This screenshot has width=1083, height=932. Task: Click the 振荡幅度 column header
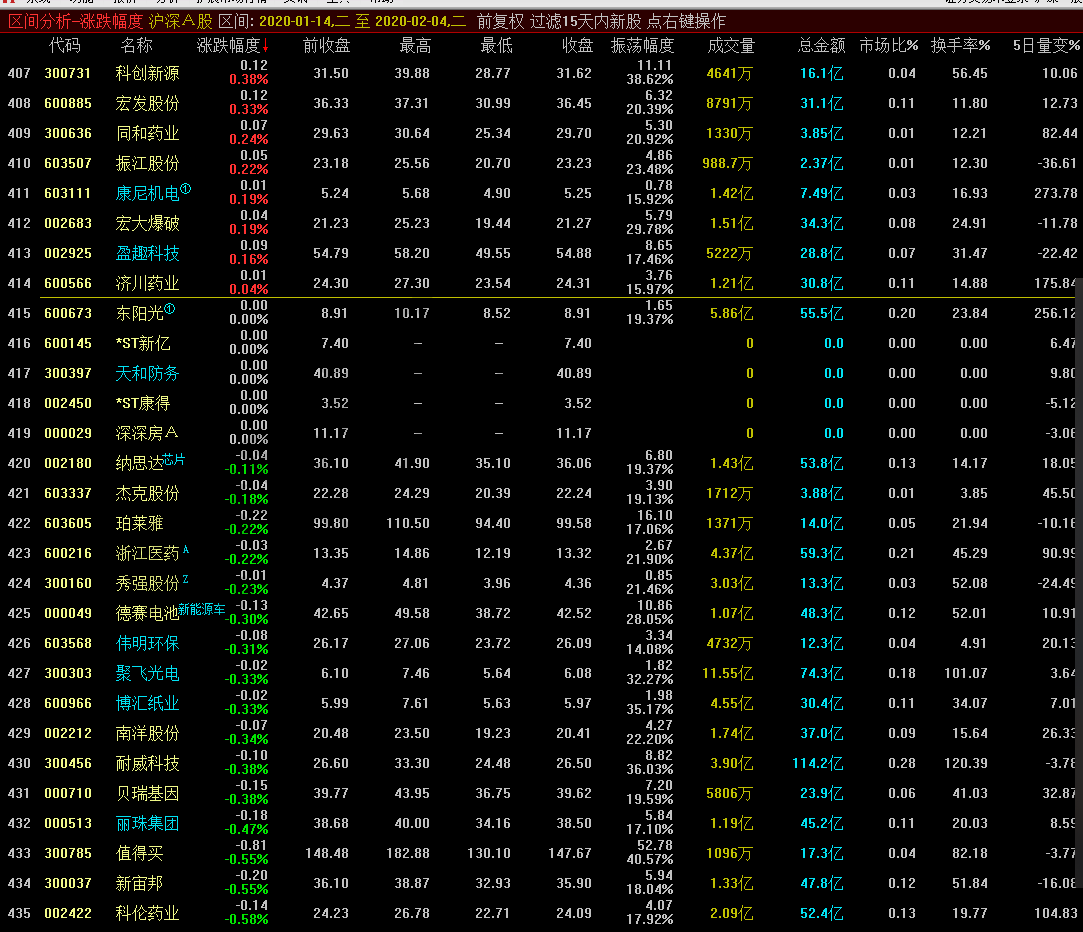tap(642, 46)
